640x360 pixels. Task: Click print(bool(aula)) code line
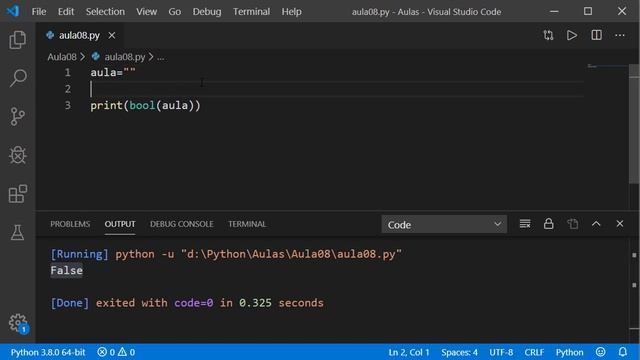pos(145,105)
